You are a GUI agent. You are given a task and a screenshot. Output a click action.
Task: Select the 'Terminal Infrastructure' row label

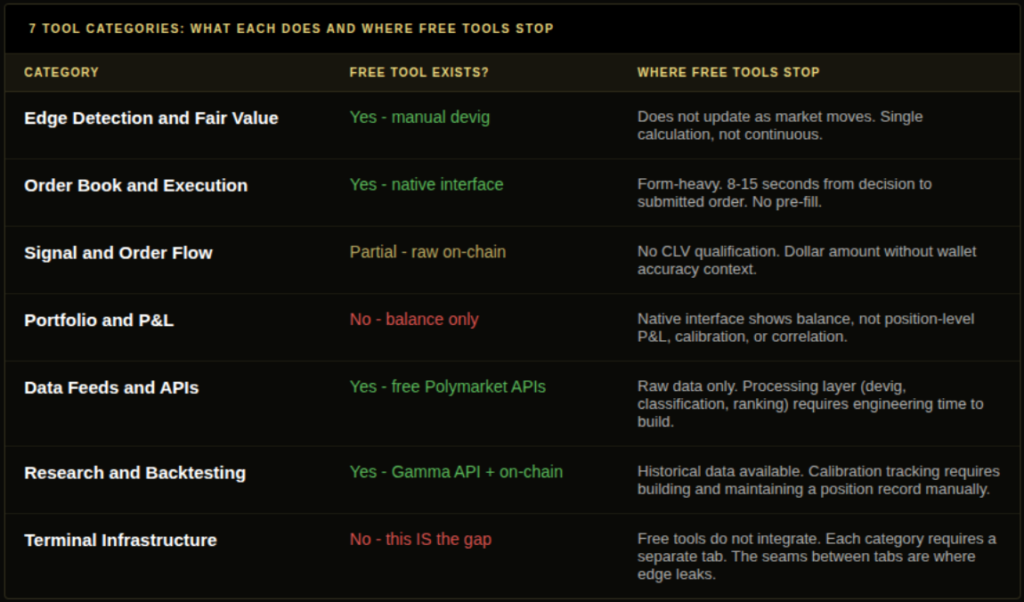click(x=120, y=540)
